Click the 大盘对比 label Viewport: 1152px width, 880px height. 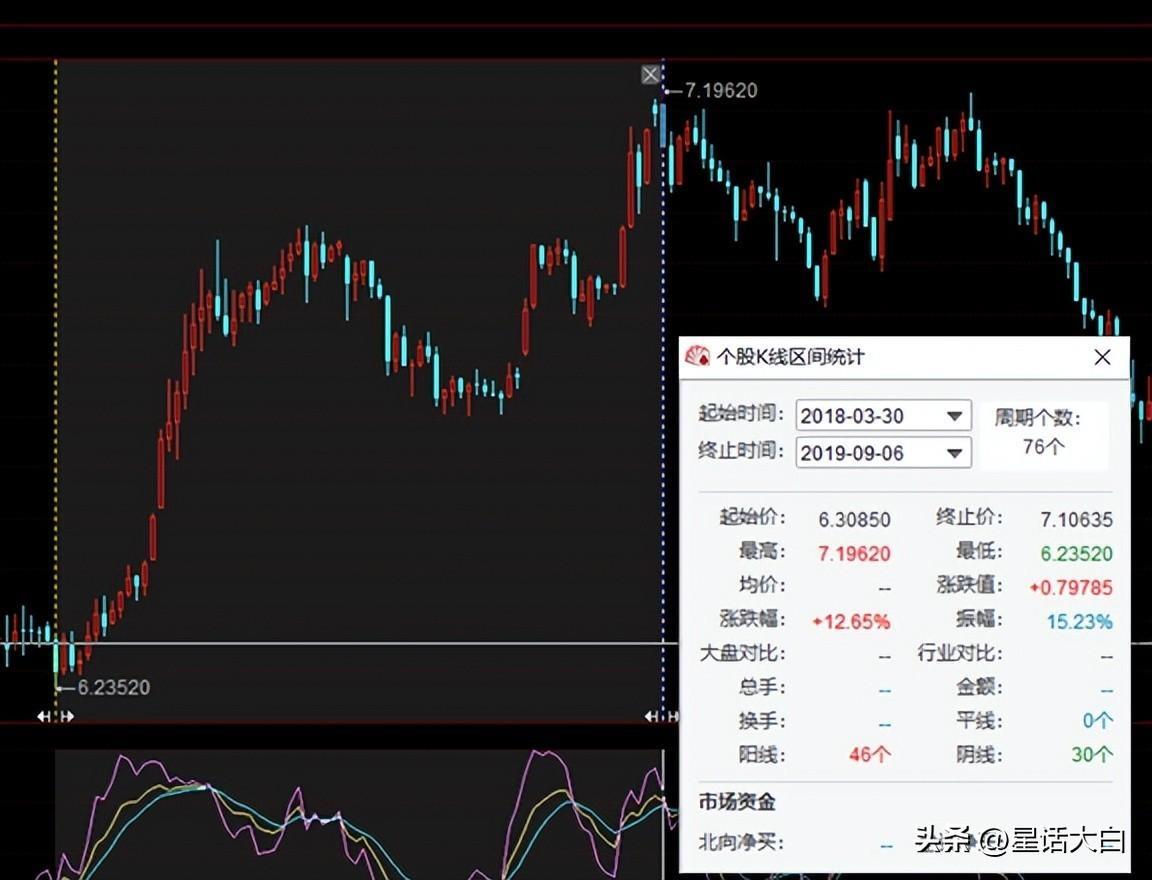tap(742, 653)
